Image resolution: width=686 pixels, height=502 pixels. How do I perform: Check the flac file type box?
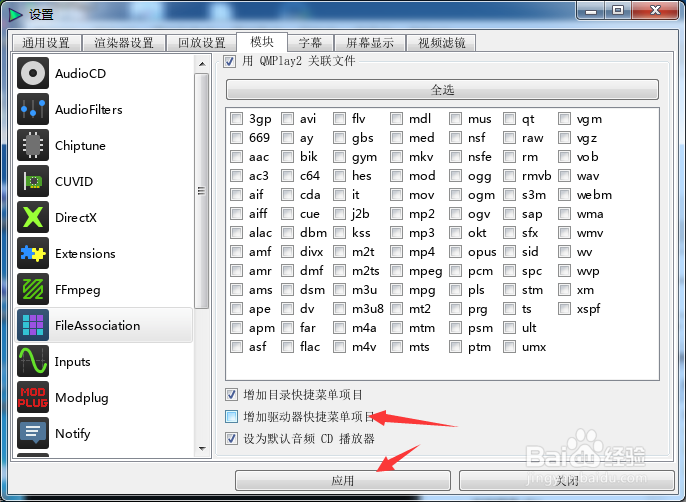[x=287, y=347]
